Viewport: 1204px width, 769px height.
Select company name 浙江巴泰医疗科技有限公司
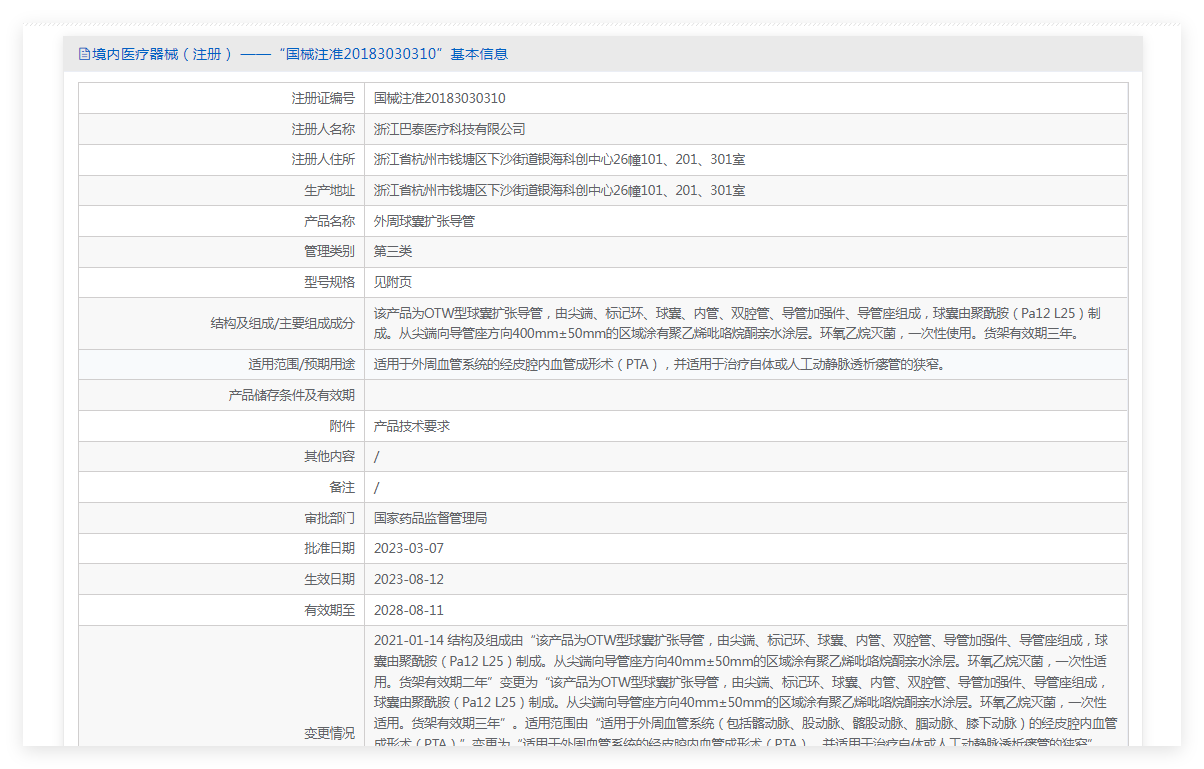[x=450, y=129]
